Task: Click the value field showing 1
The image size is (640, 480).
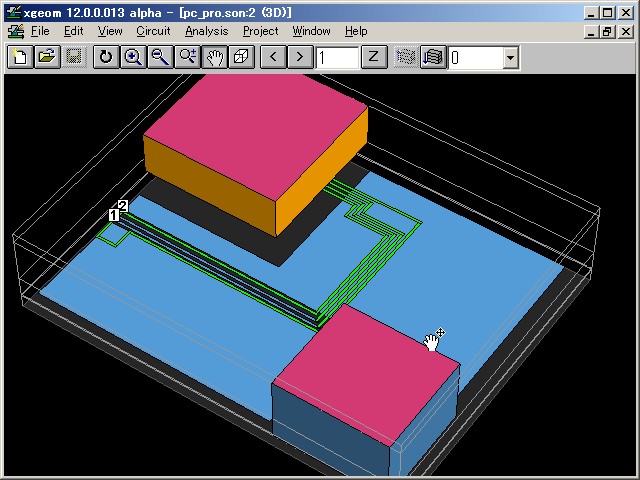Action: click(337, 58)
